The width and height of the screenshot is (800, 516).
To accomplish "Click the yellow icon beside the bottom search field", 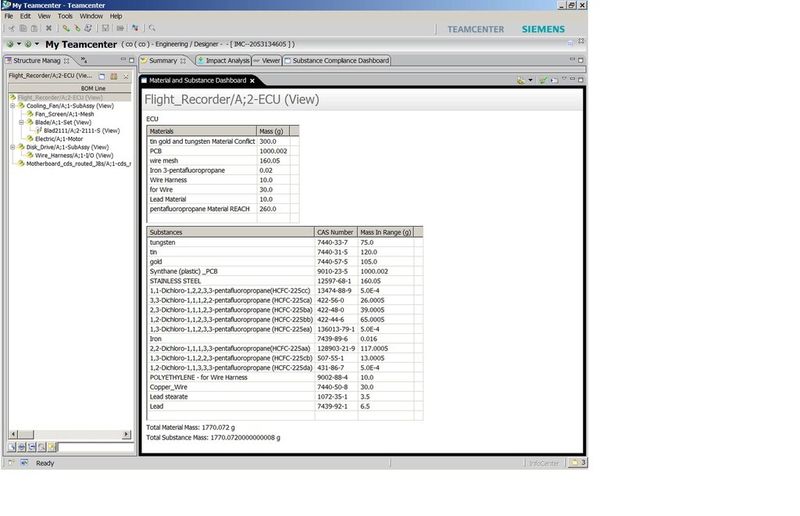I will click(x=52, y=447).
